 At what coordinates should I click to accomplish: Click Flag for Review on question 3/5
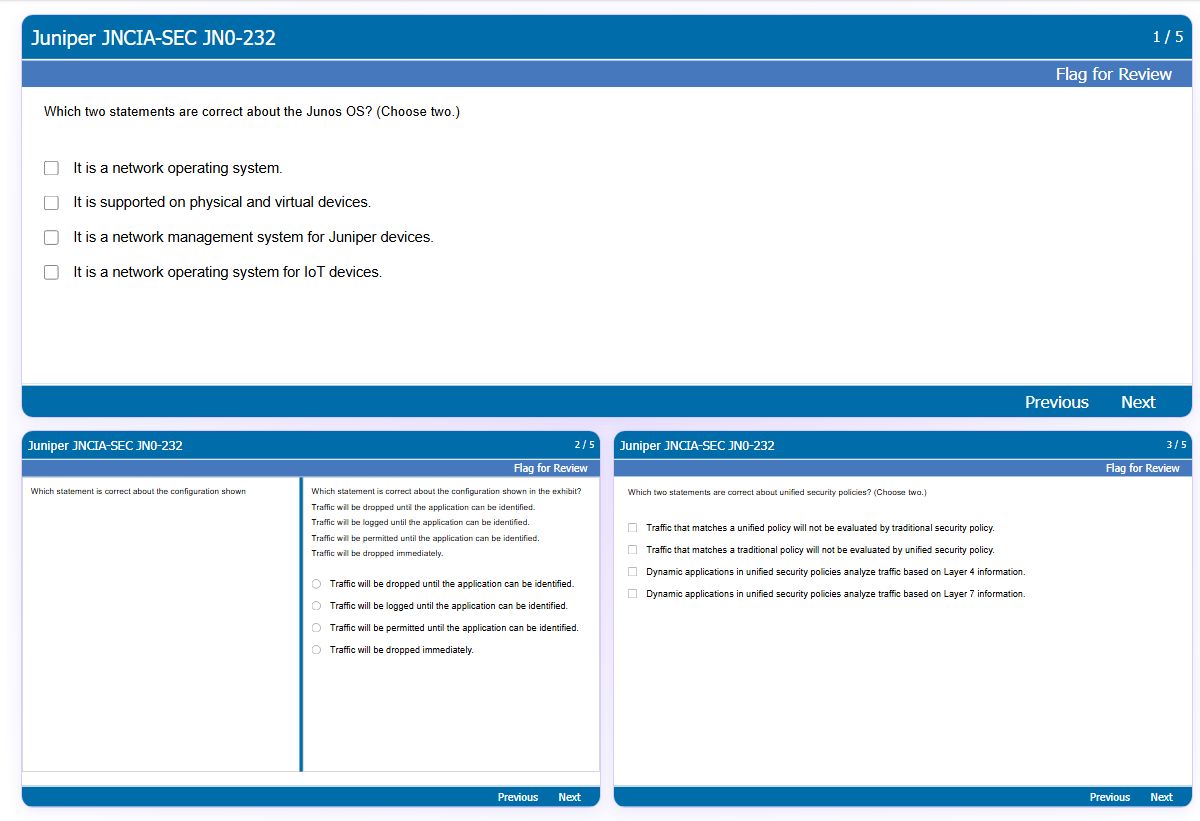coord(1142,468)
